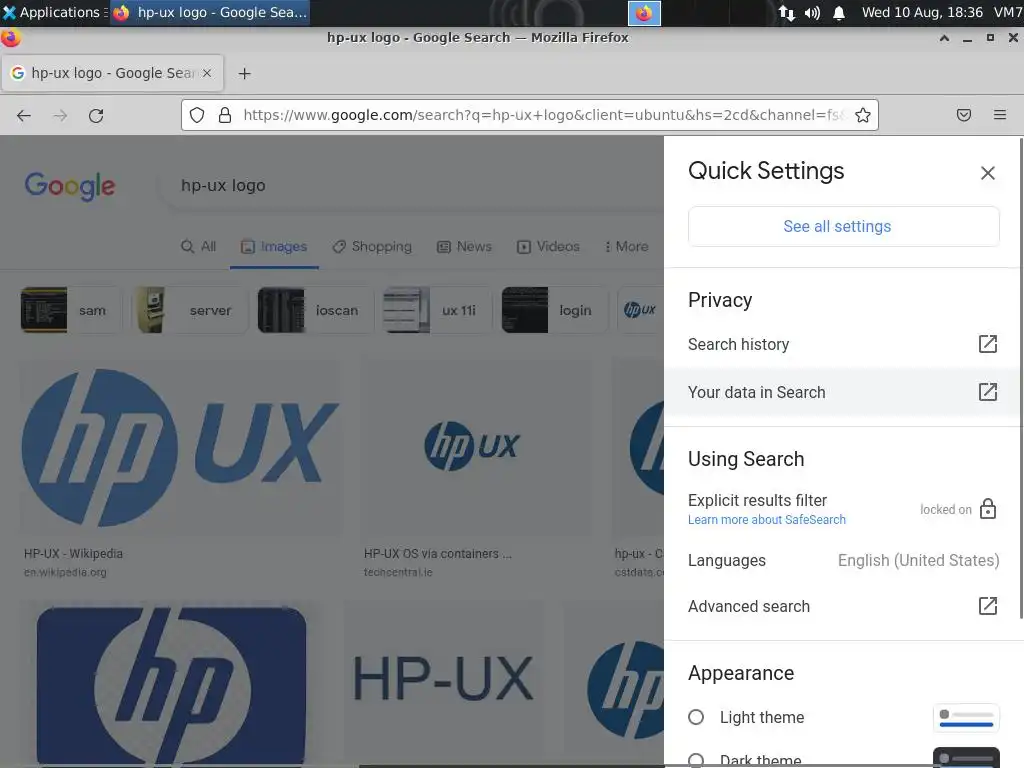Expand the More search options menu
This screenshot has width=1024, height=768.
[626, 247]
